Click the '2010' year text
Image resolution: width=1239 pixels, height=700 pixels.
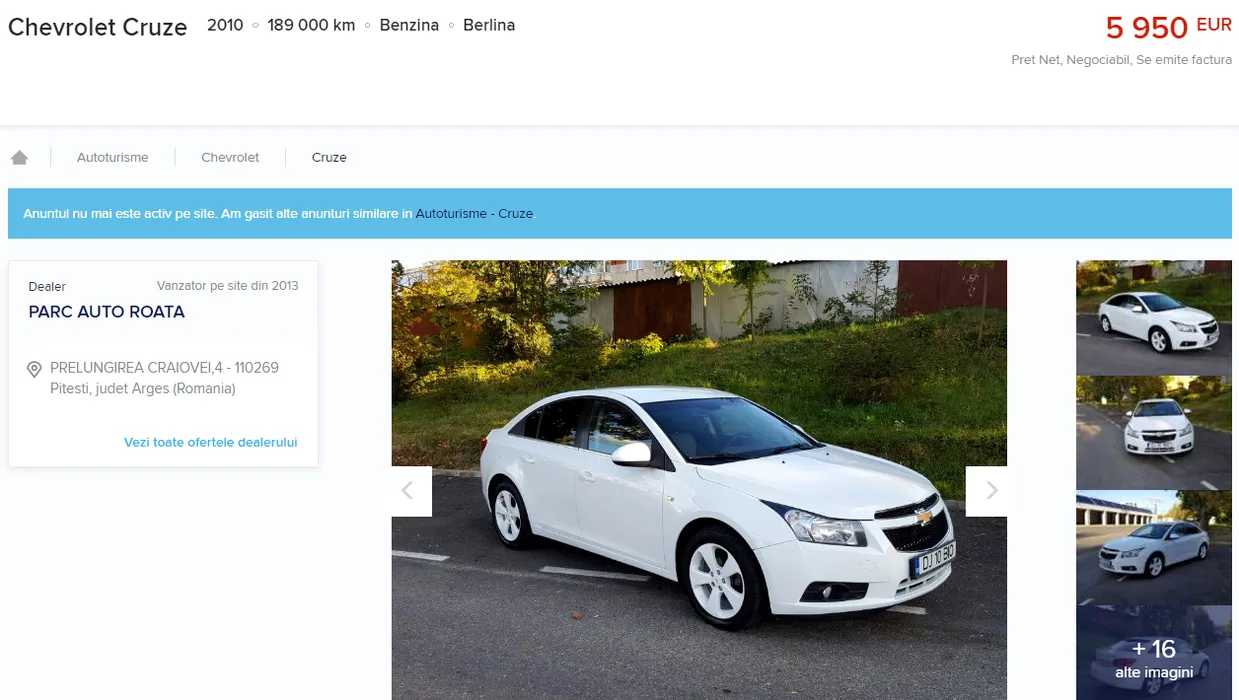pos(225,25)
